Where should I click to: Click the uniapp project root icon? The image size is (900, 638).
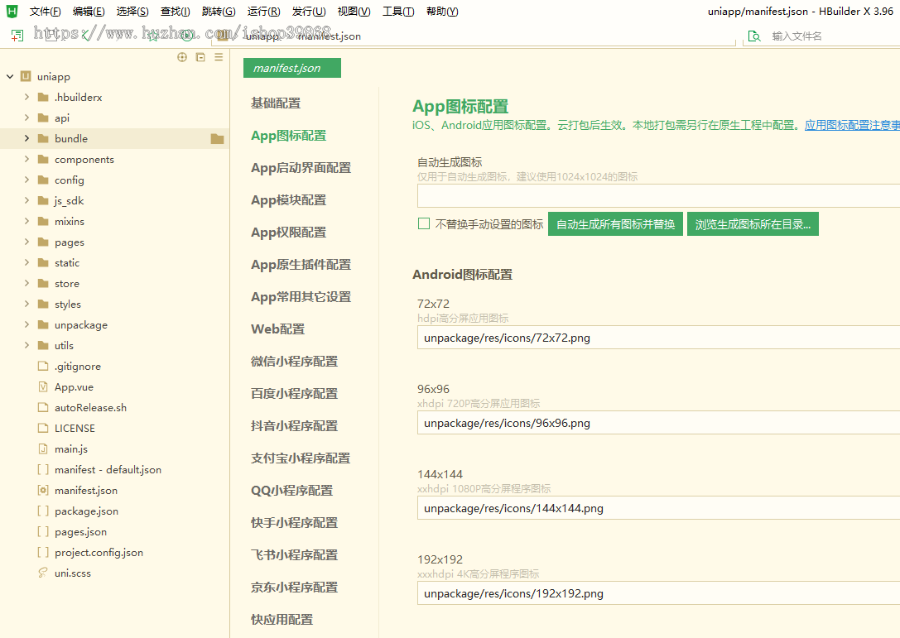point(26,76)
